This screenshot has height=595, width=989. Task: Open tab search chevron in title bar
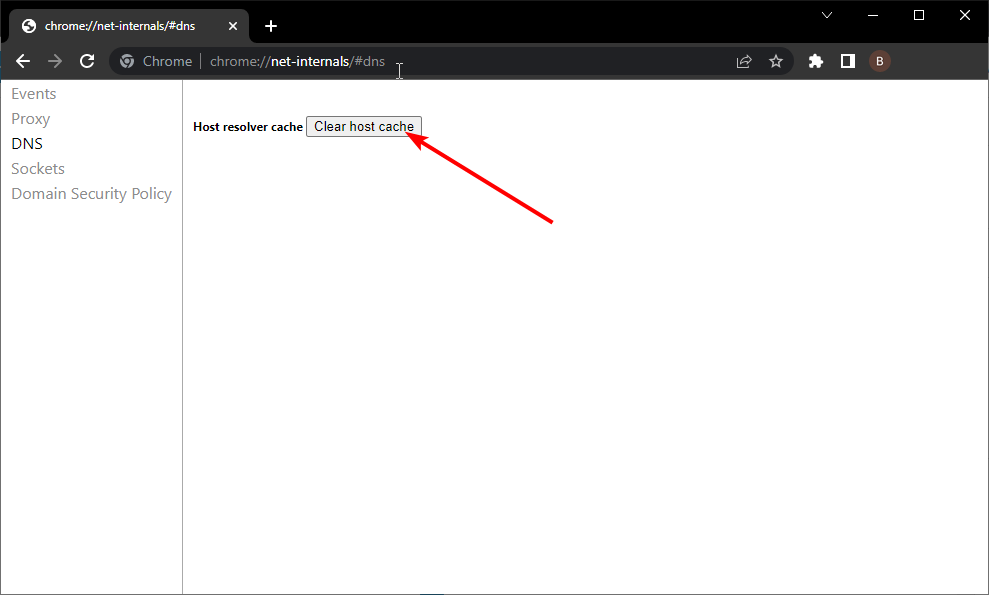(827, 15)
